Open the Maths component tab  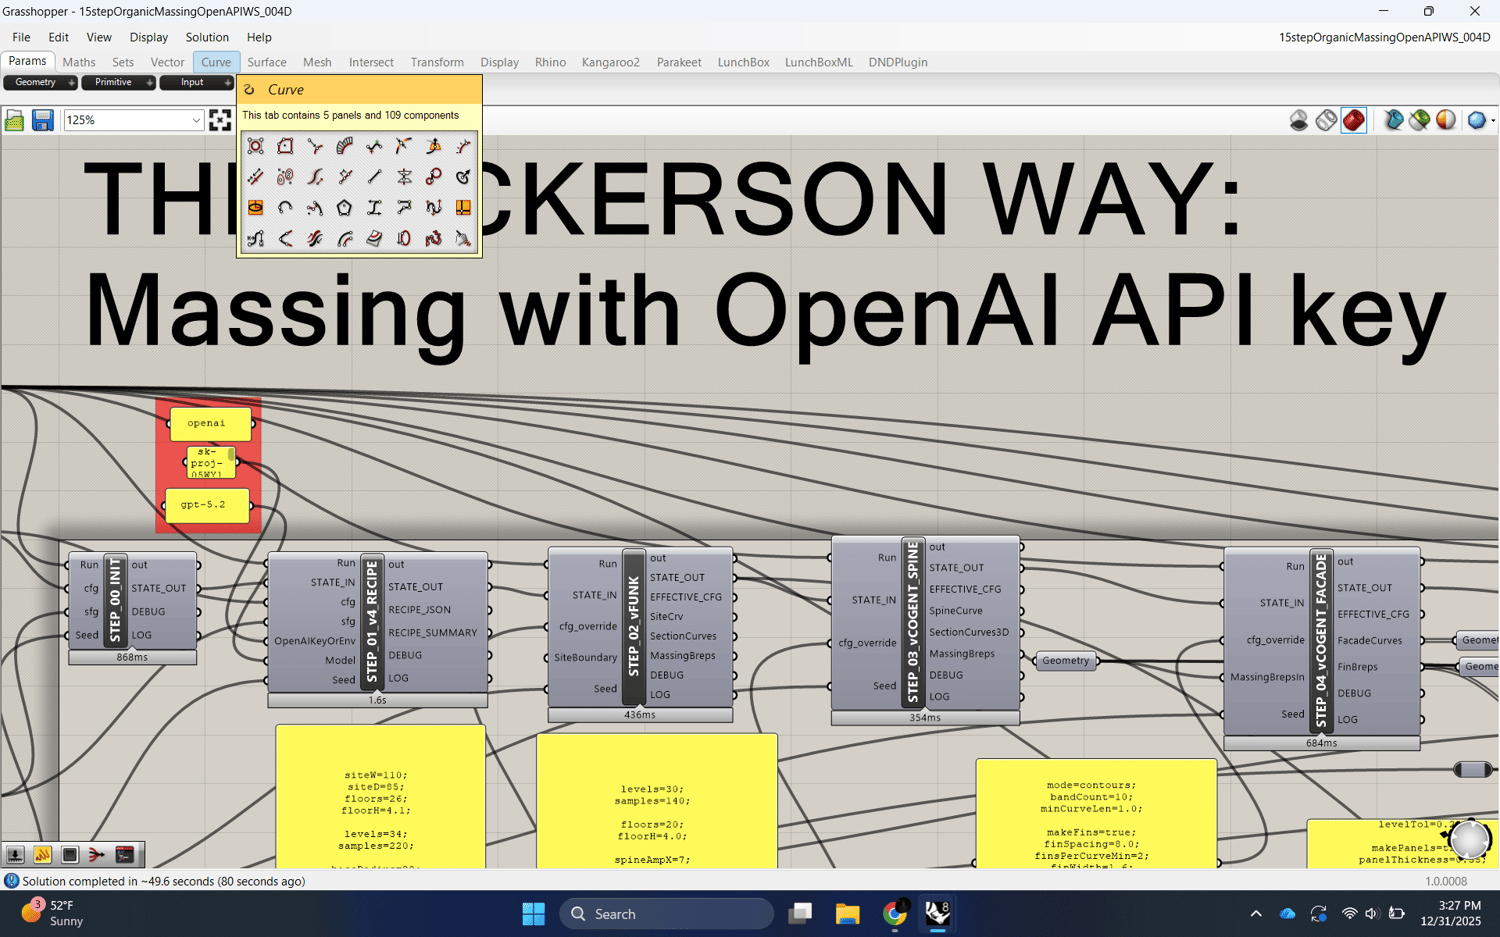79,62
